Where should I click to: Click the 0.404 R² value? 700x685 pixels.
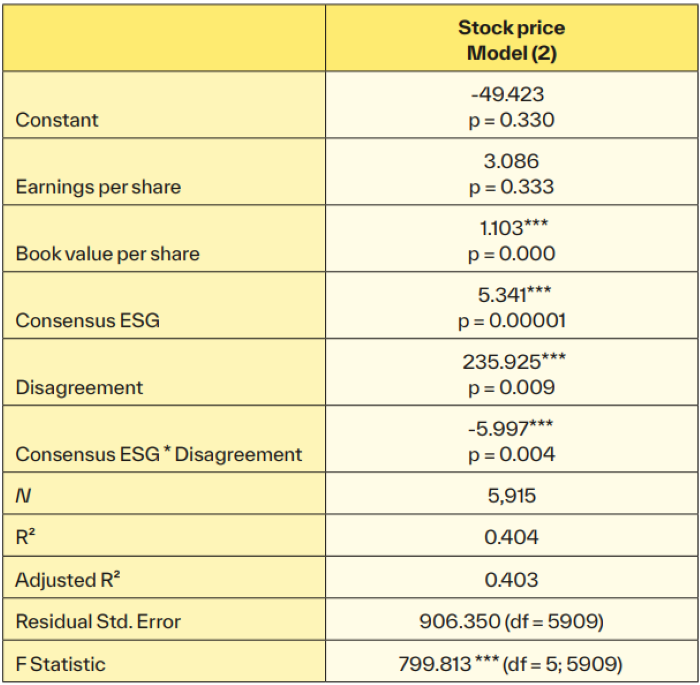point(512,537)
